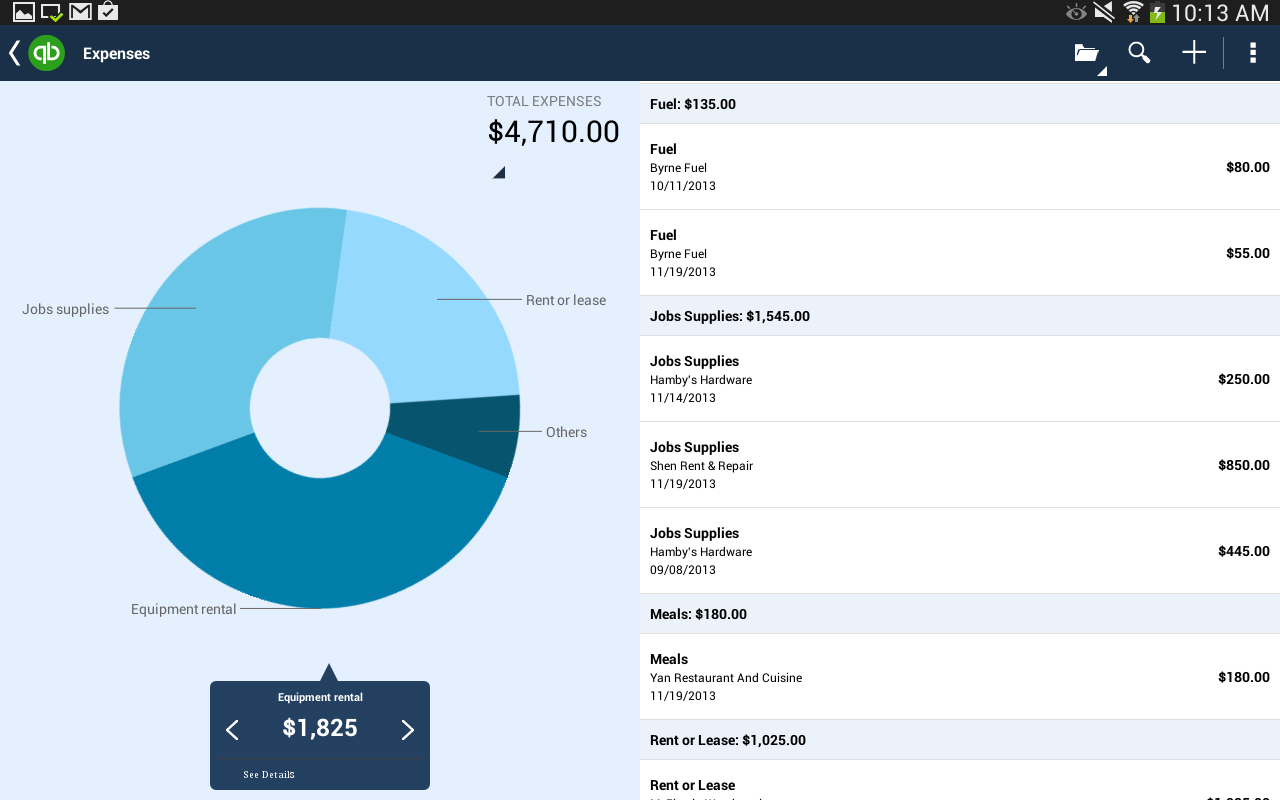Tap the back arrow beside the QuickBooks logo
The height and width of the screenshot is (800, 1280).
tap(13, 52)
